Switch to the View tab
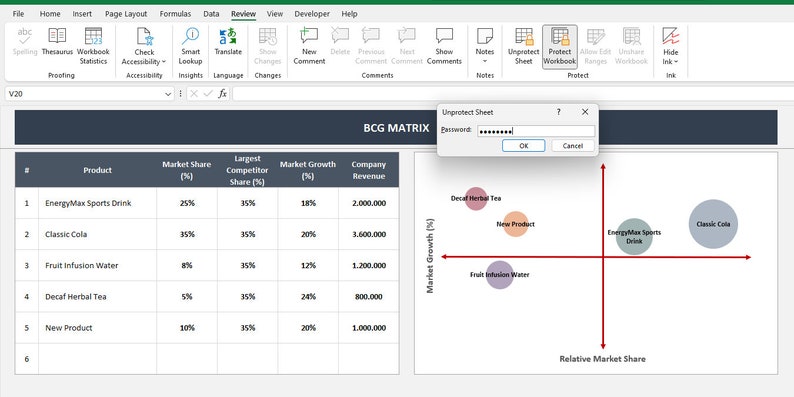 pos(275,14)
